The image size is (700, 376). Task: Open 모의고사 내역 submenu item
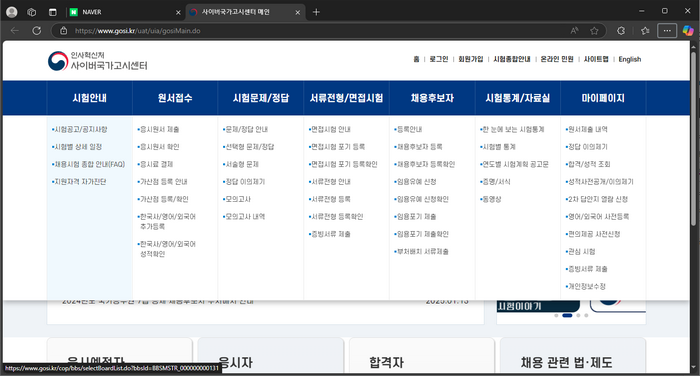(244, 216)
